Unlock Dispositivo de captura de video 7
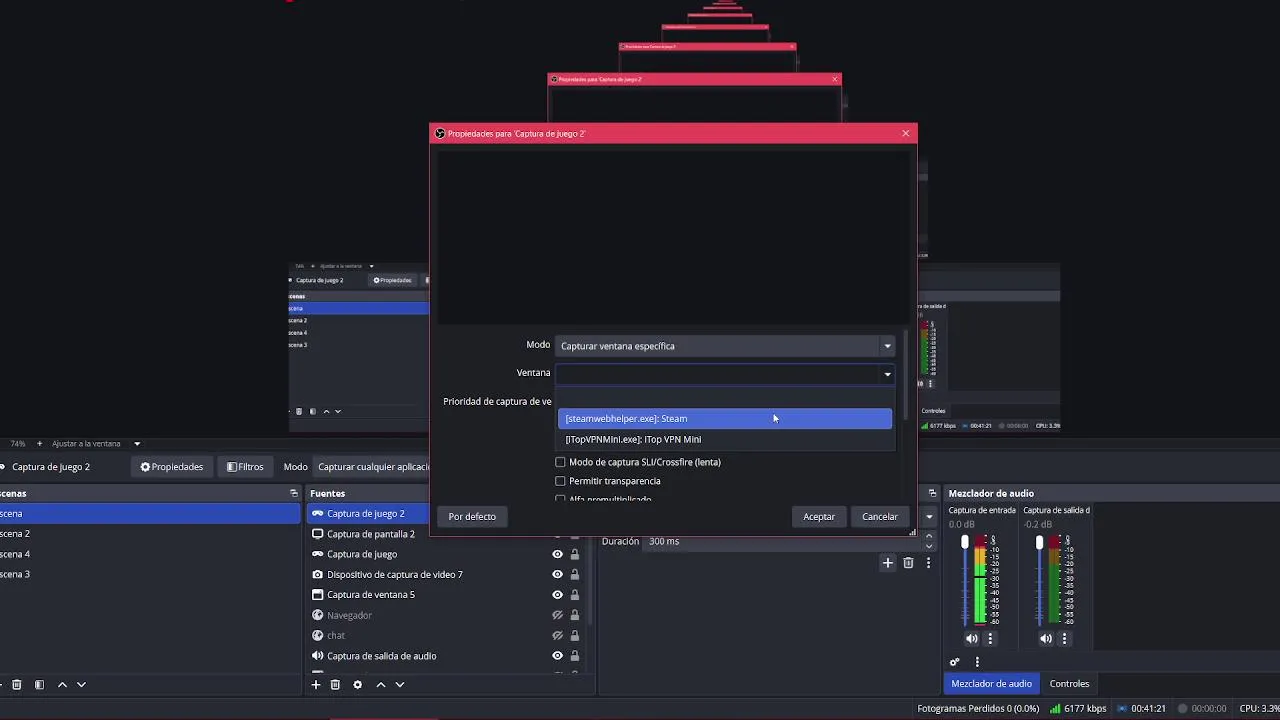 point(575,575)
